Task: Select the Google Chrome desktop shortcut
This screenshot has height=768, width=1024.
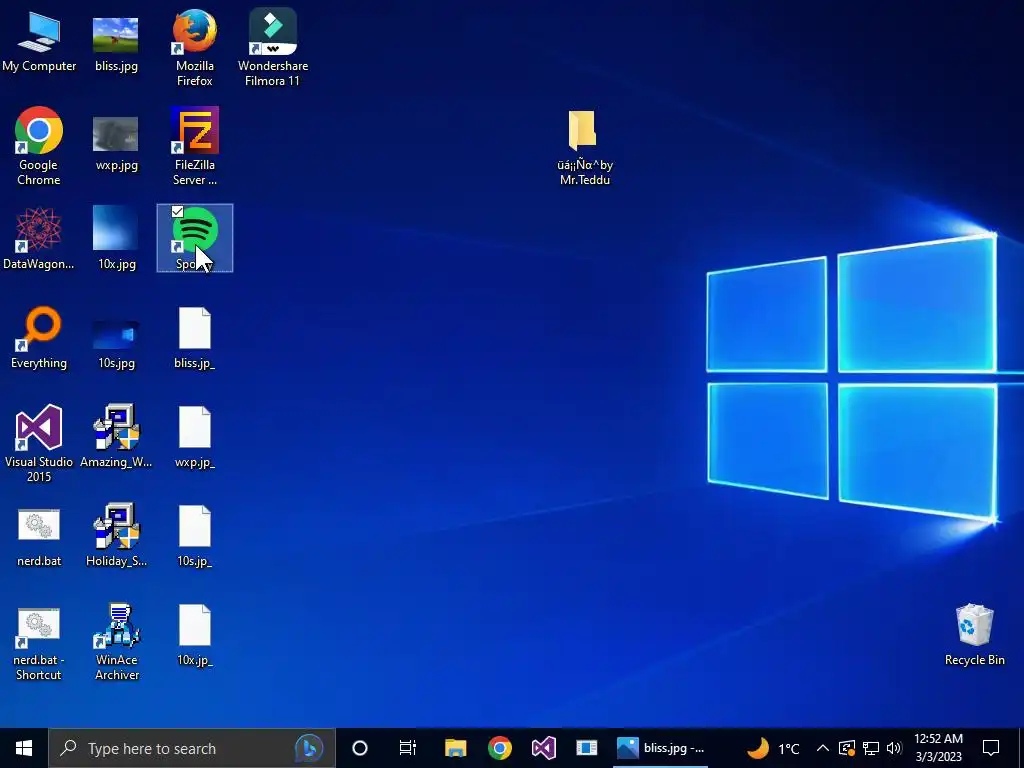Action: coord(39,145)
